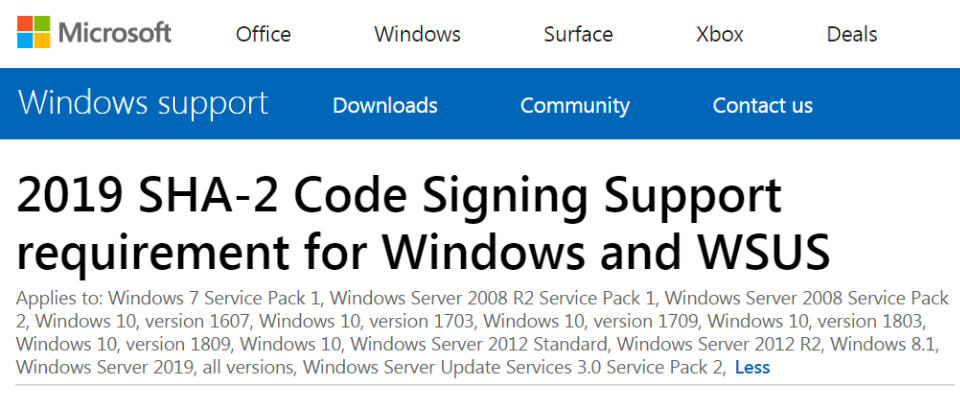Switch to the Community section
Image resolution: width=960 pixels, height=420 pixels.
[x=575, y=105]
